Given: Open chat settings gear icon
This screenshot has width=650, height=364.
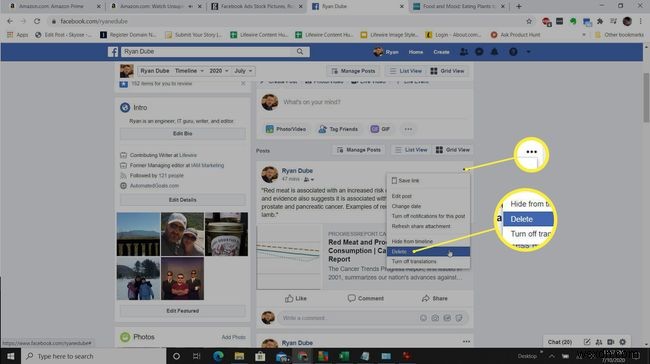Looking at the screenshot, I should coord(623,342).
